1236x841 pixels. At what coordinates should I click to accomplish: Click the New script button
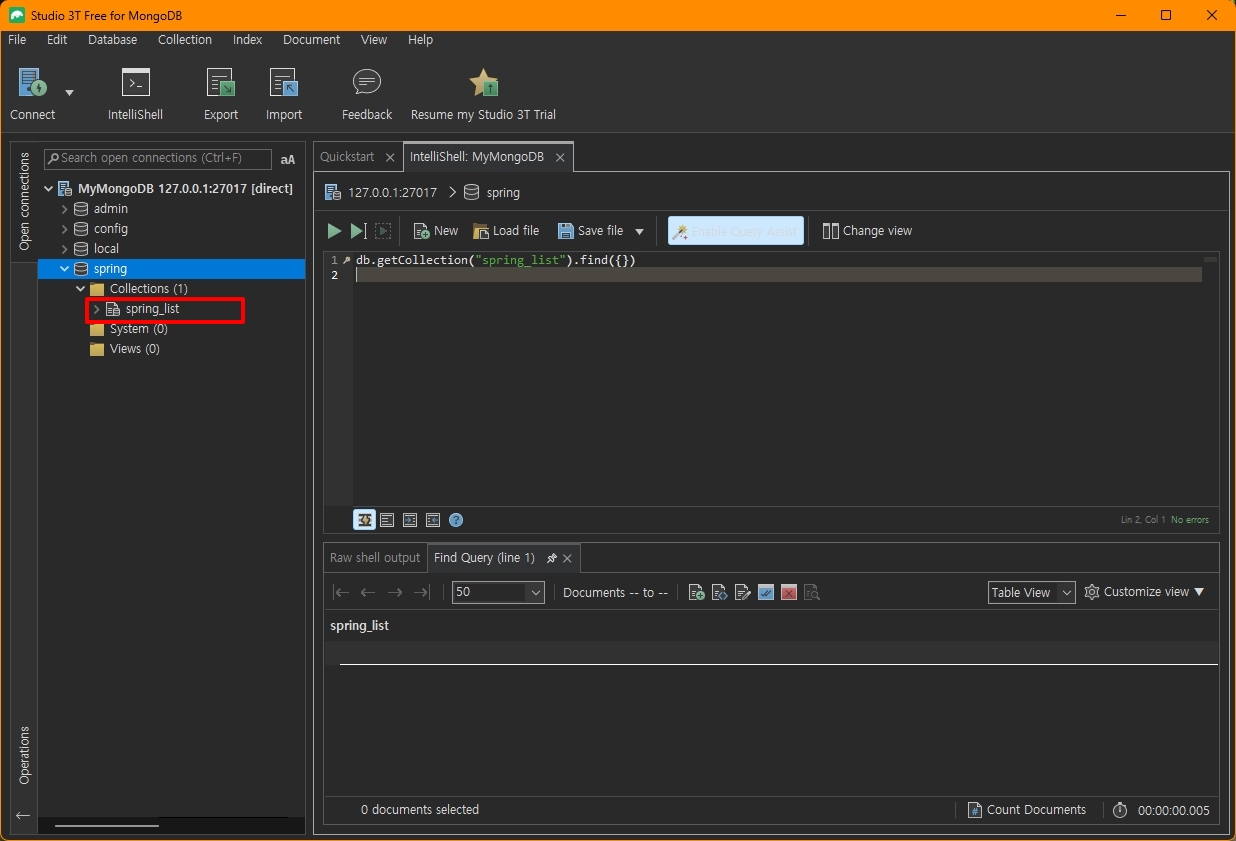coord(436,231)
